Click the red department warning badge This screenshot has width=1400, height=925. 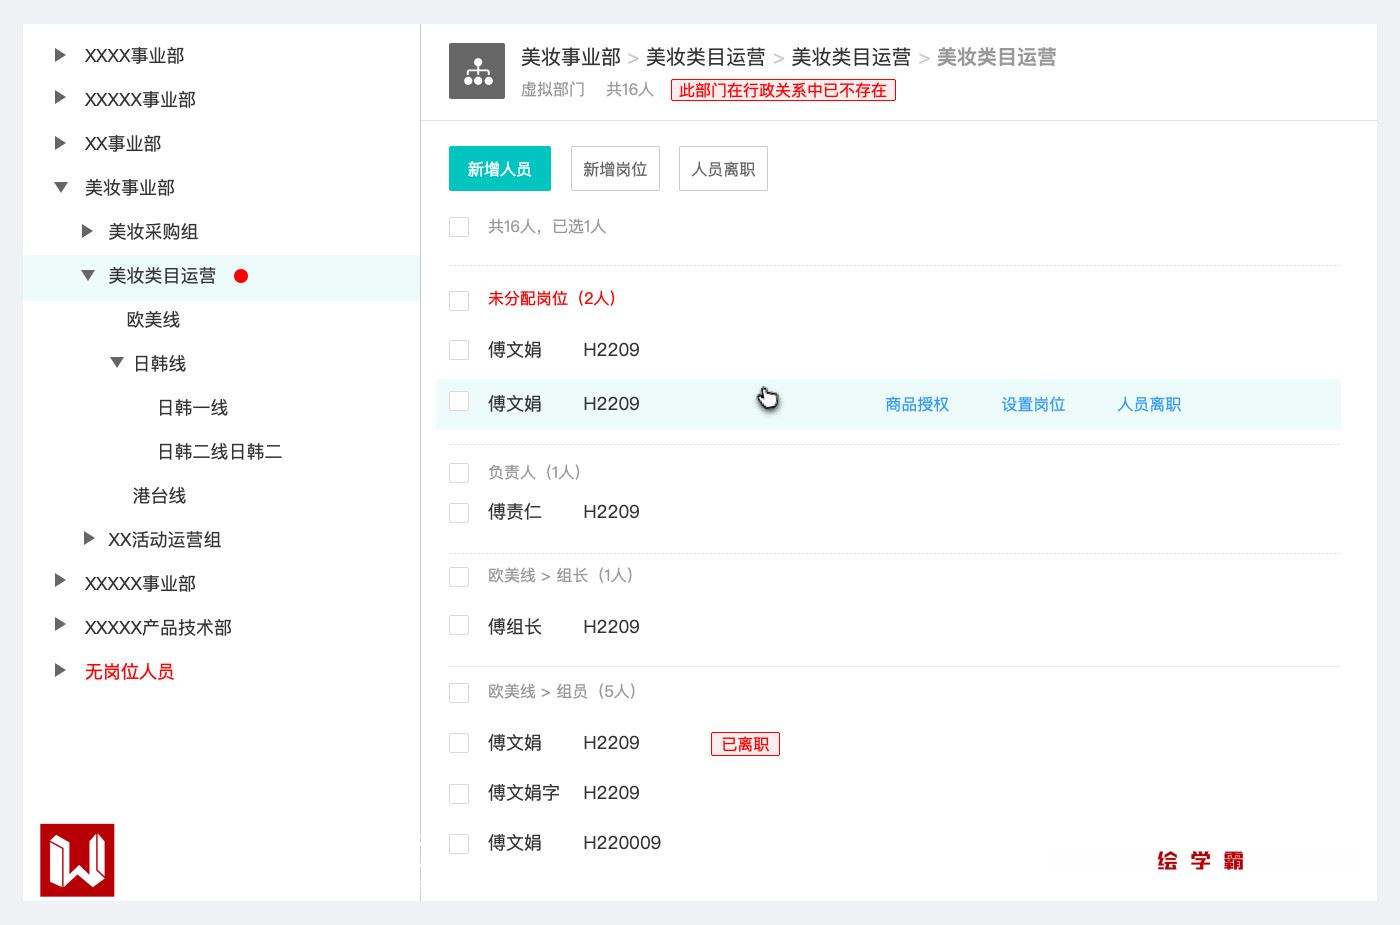(x=783, y=90)
